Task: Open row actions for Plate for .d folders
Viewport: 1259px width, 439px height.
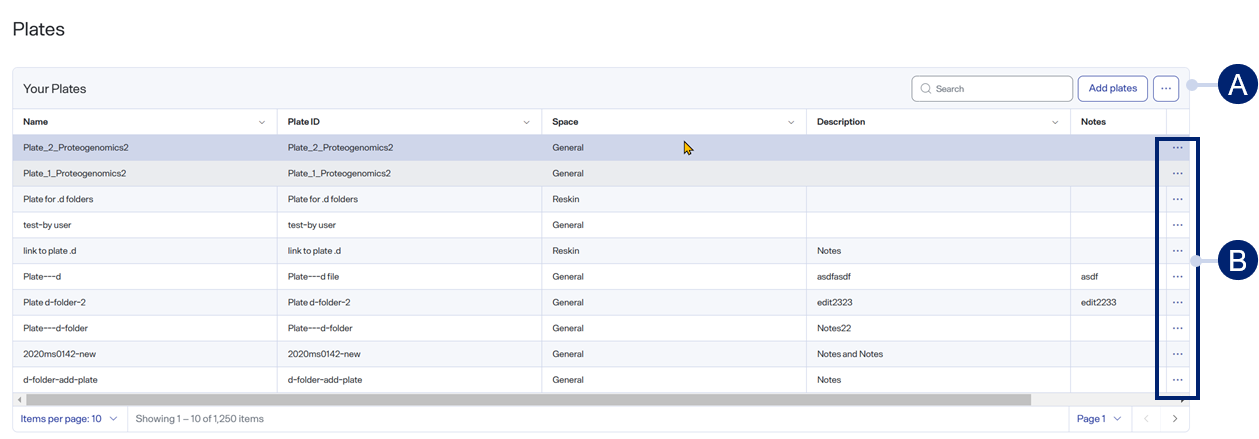Action: 1177,200
